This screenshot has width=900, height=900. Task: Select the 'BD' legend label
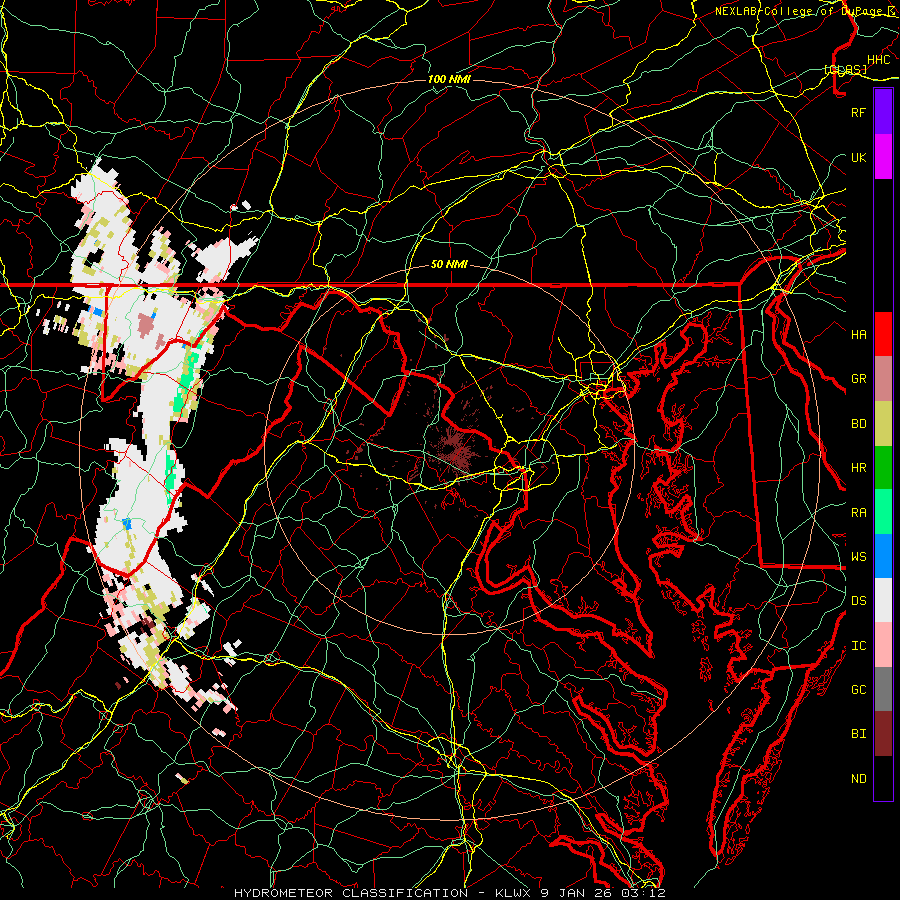tap(858, 424)
